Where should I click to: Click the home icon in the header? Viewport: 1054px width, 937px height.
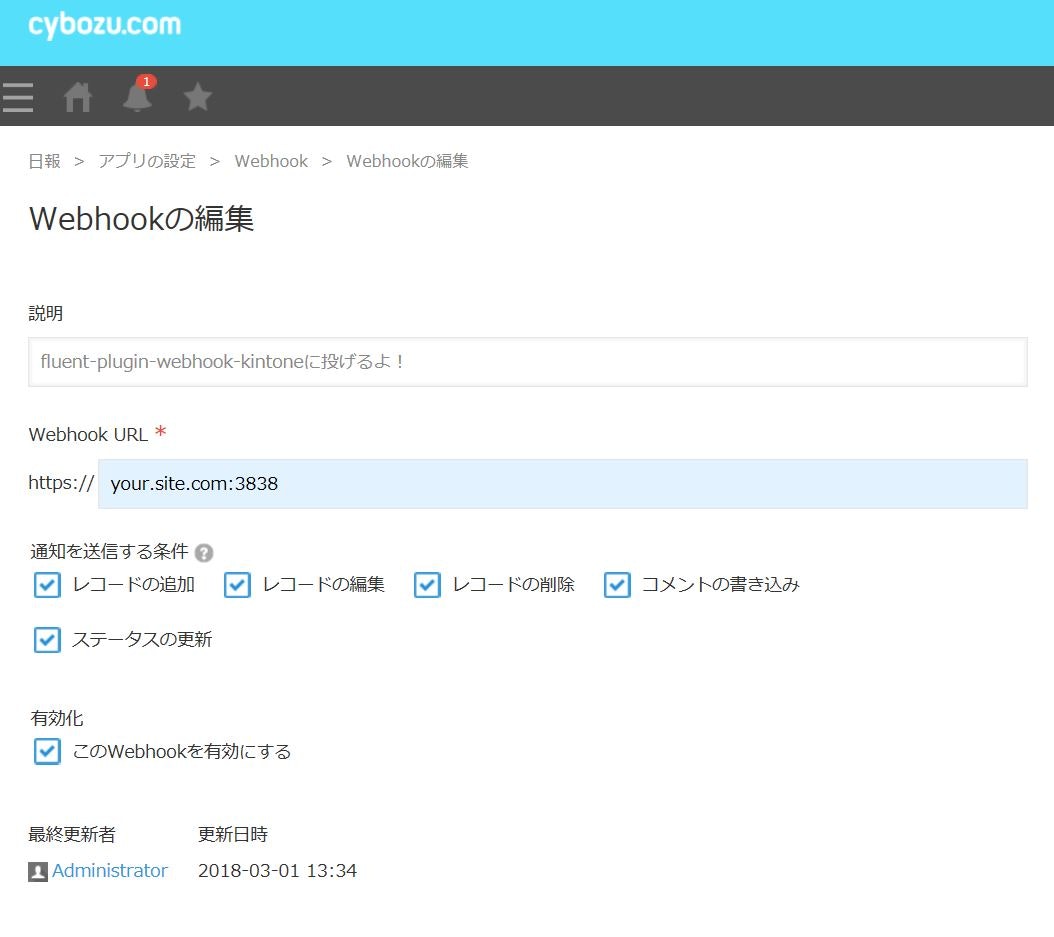(x=78, y=96)
